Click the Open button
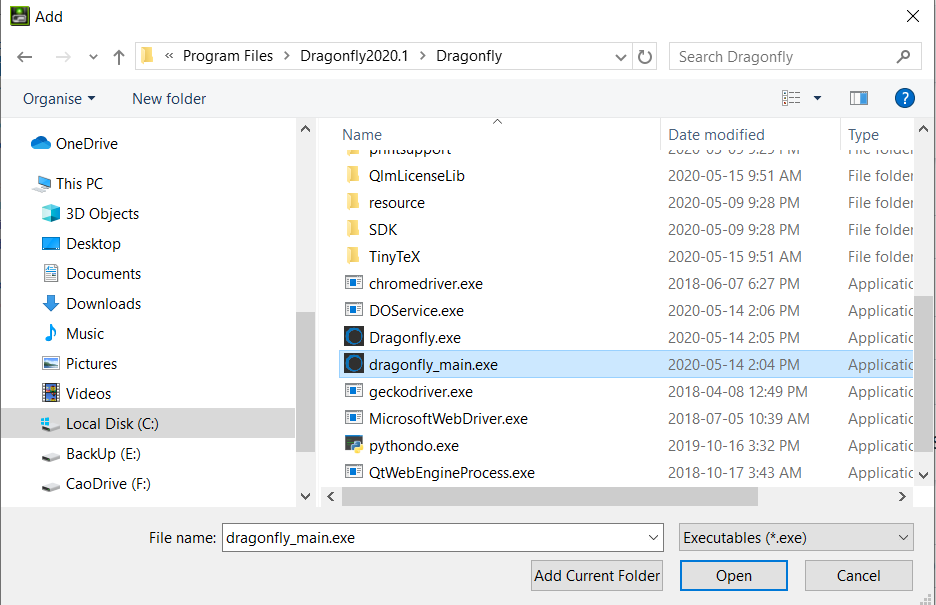The height and width of the screenshot is (605, 936). (734, 575)
